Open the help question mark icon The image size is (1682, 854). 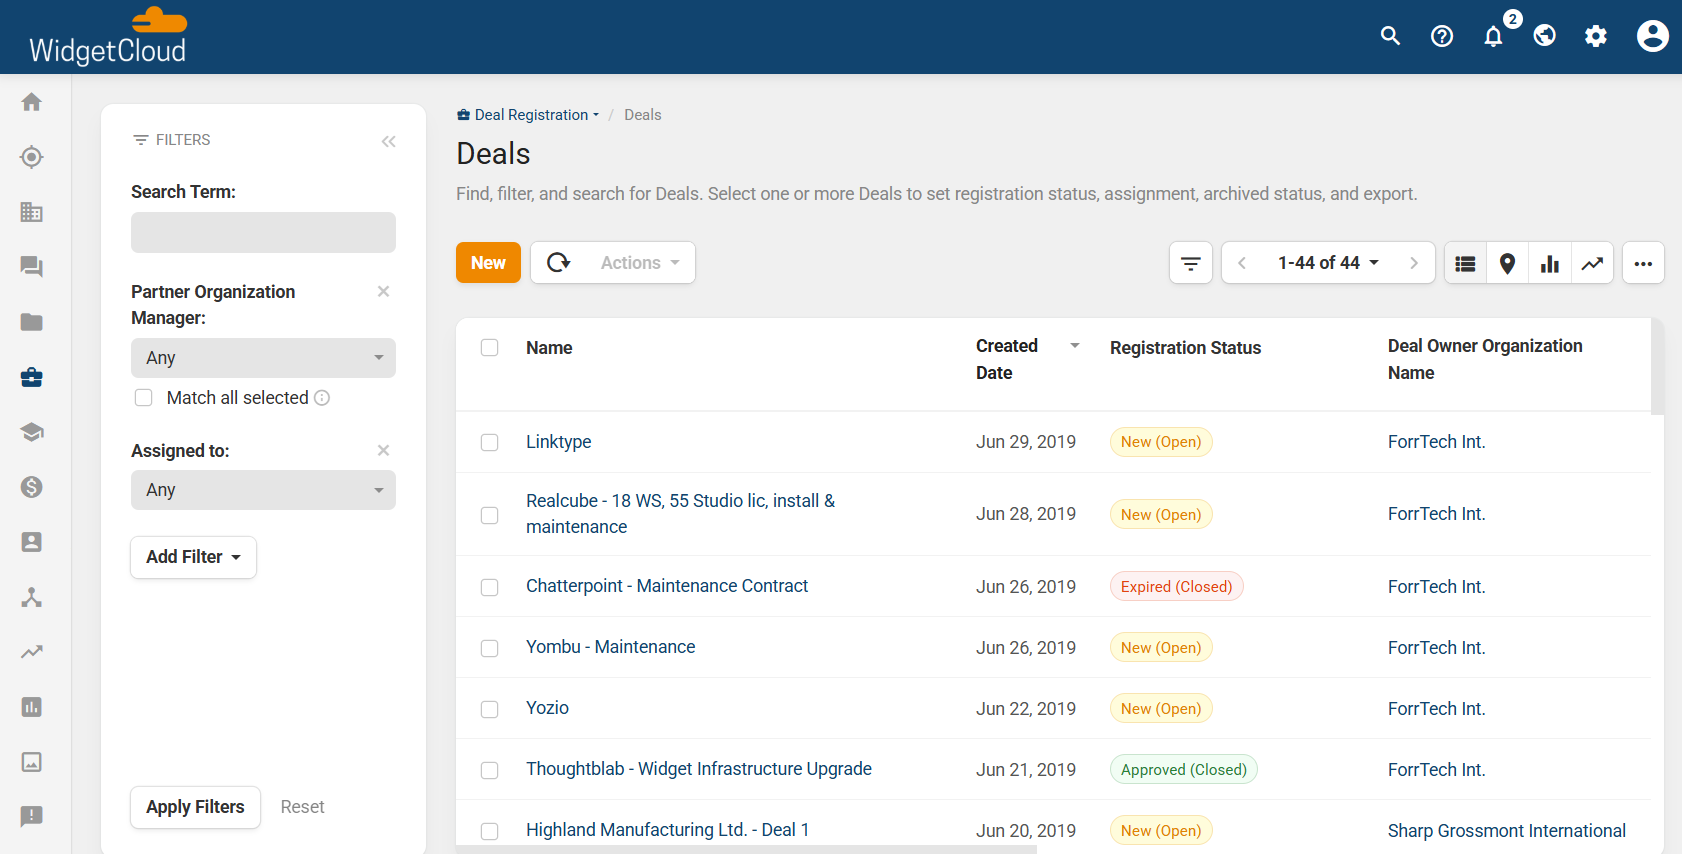[1442, 37]
